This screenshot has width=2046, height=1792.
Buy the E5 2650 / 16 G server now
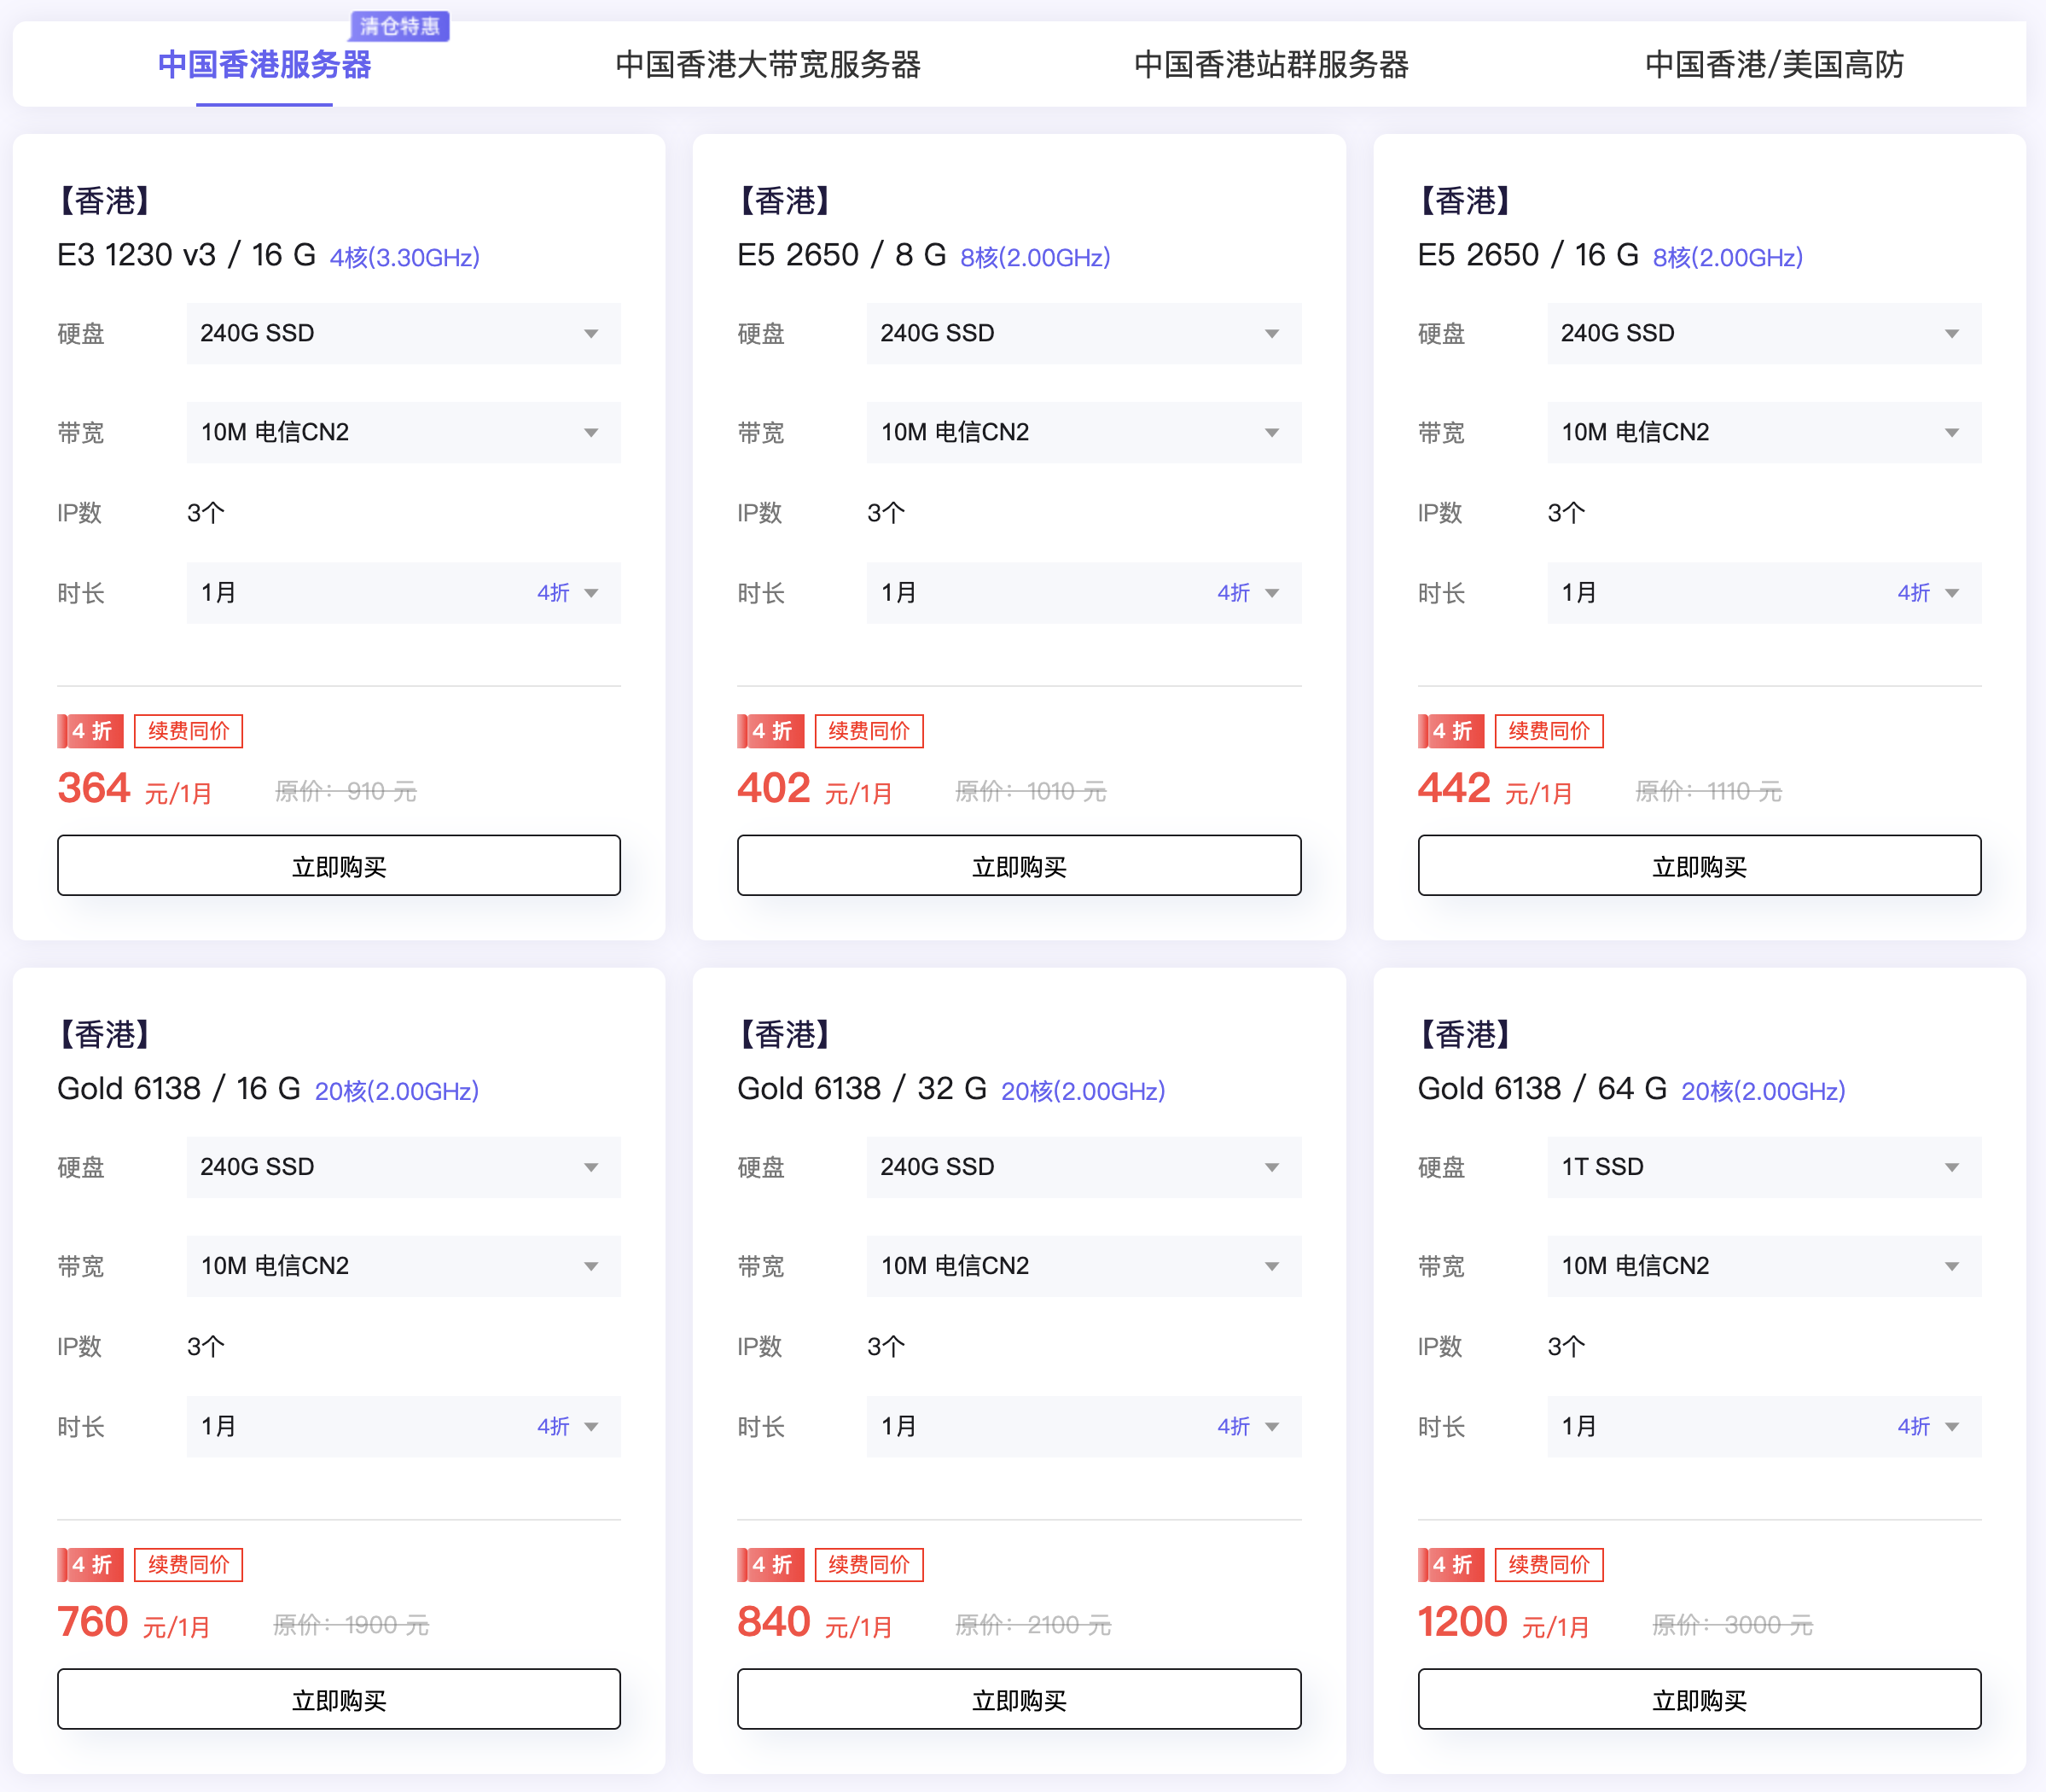pyautogui.click(x=1699, y=865)
